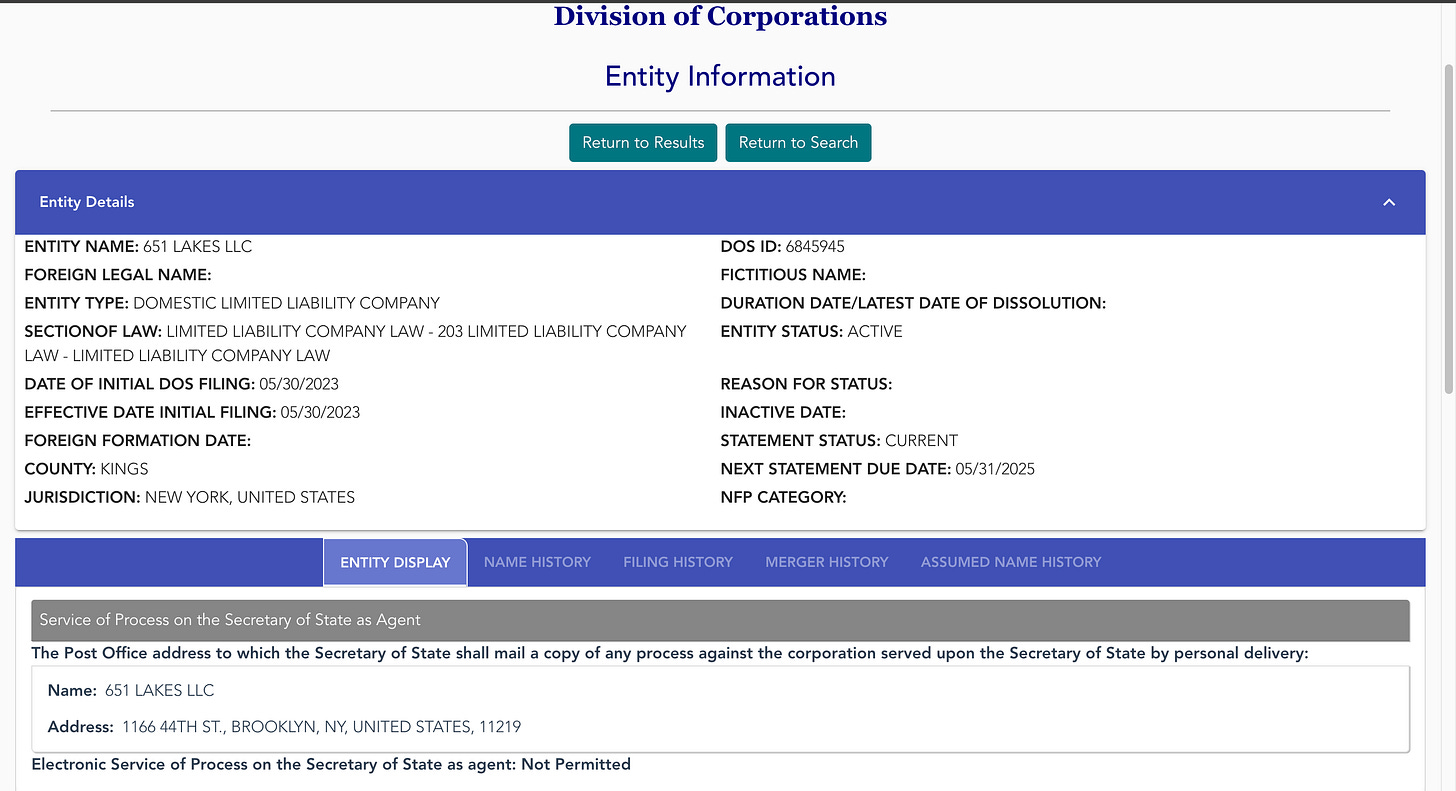Click next statement due date 05/31/2025
This screenshot has width=1456, height=791.
[995, 468]
